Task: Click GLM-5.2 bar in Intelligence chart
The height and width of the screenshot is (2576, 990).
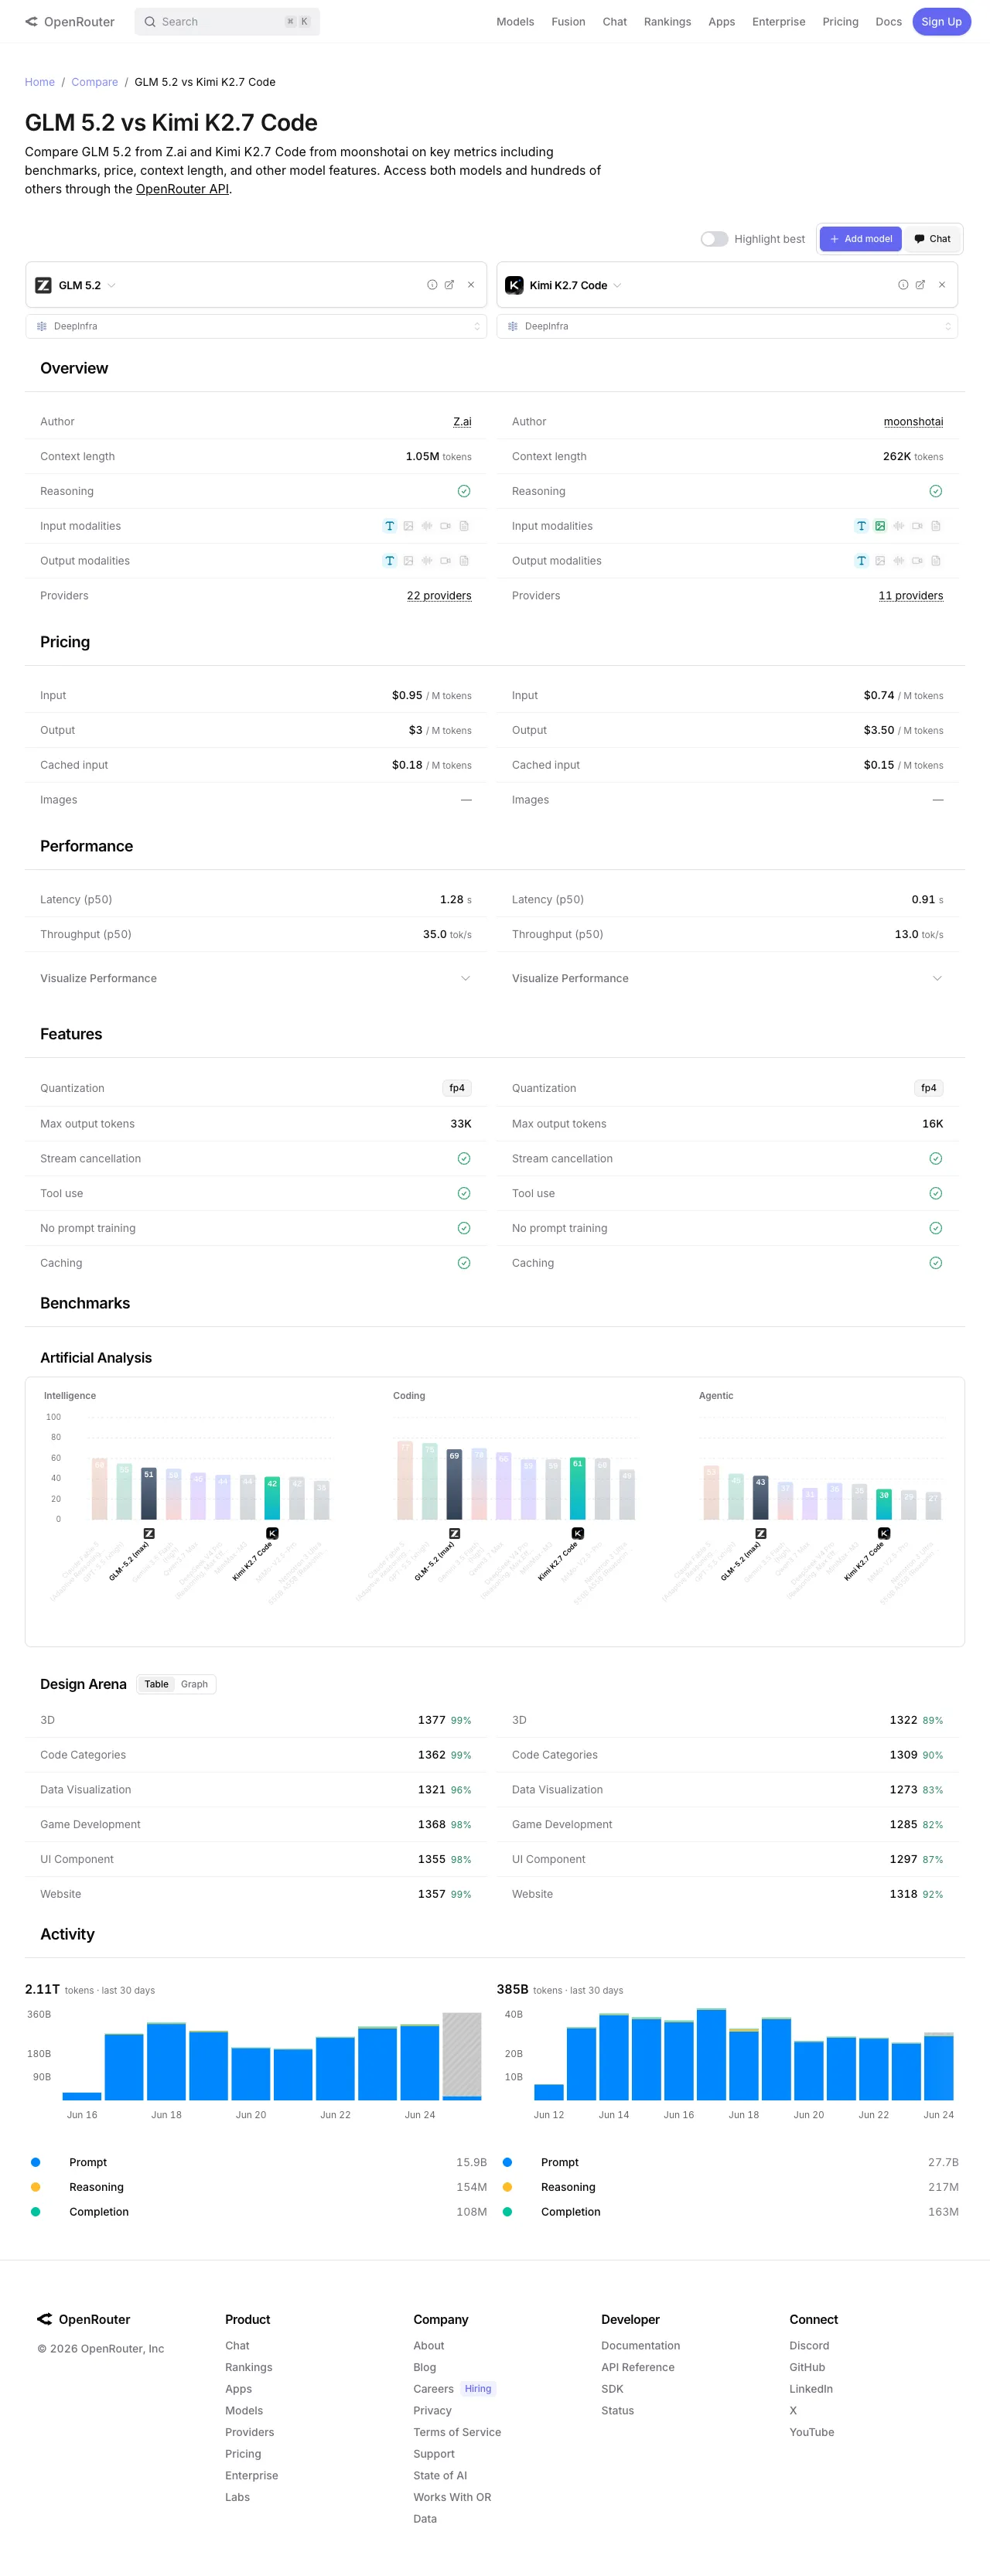Action: (149, 1493)
